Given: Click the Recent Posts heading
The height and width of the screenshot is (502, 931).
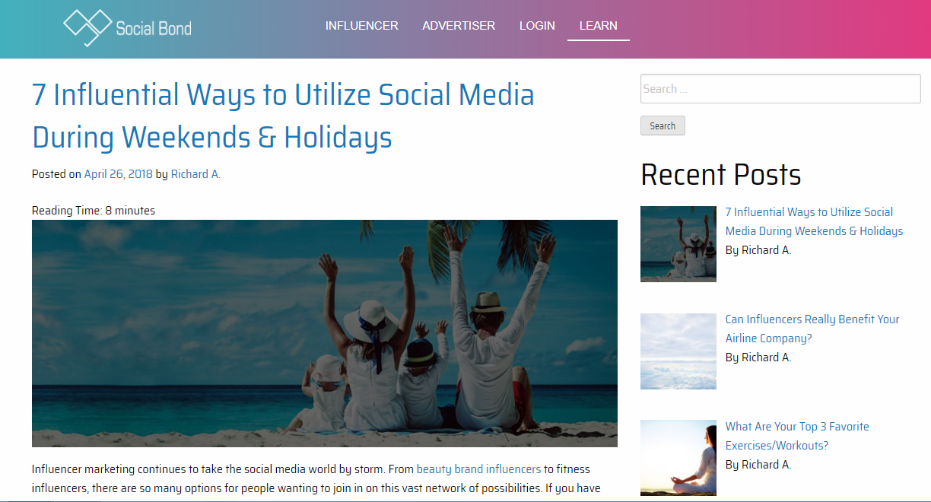Looking at the screenshot, I should (x=721, y=175).
